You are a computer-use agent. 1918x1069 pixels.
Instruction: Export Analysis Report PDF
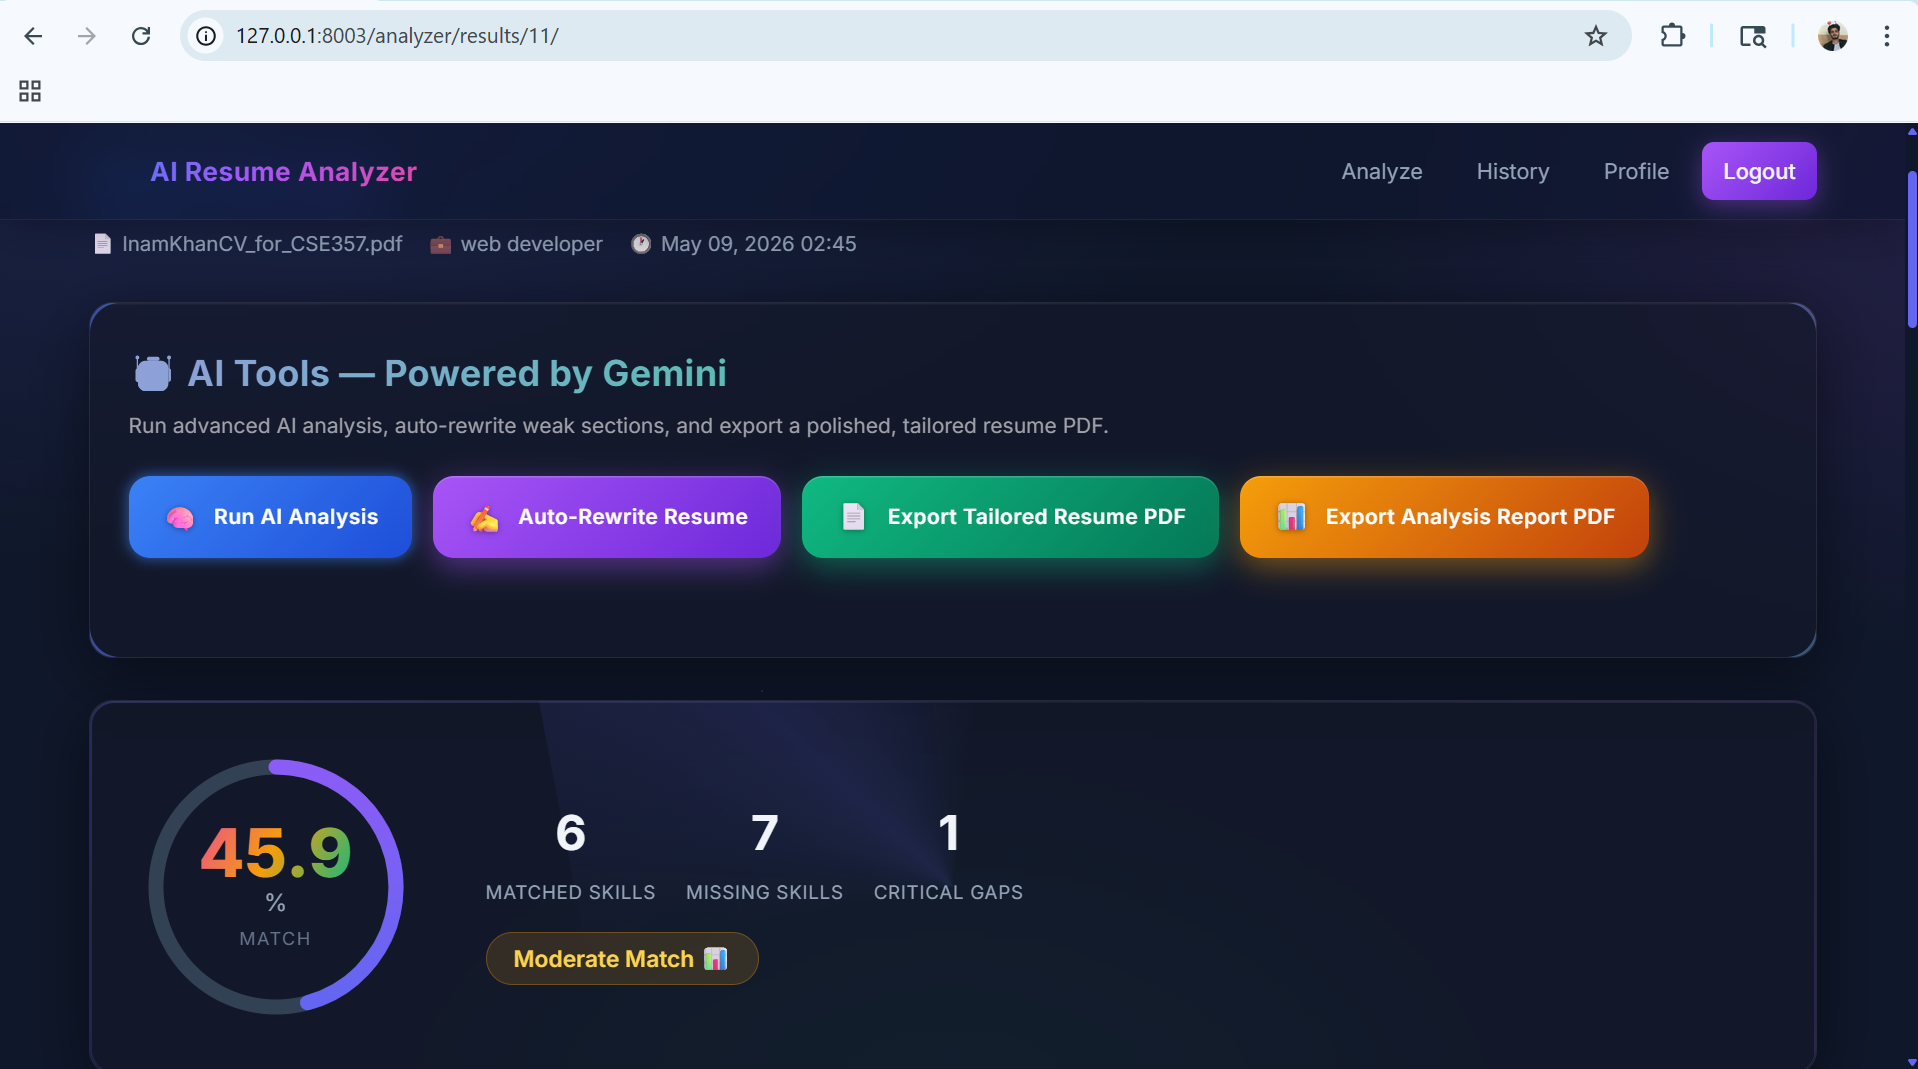pyautogui.click(x=1444, y=517)
